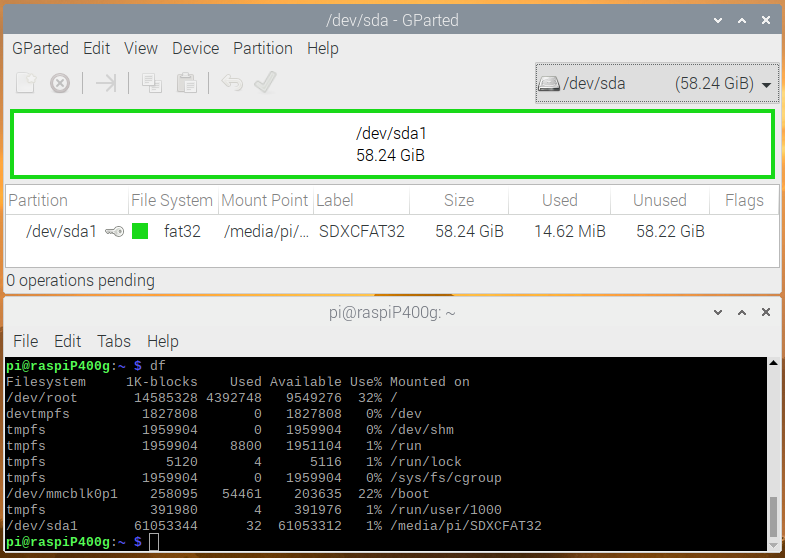Maximize the terminal window

point(742,313)
